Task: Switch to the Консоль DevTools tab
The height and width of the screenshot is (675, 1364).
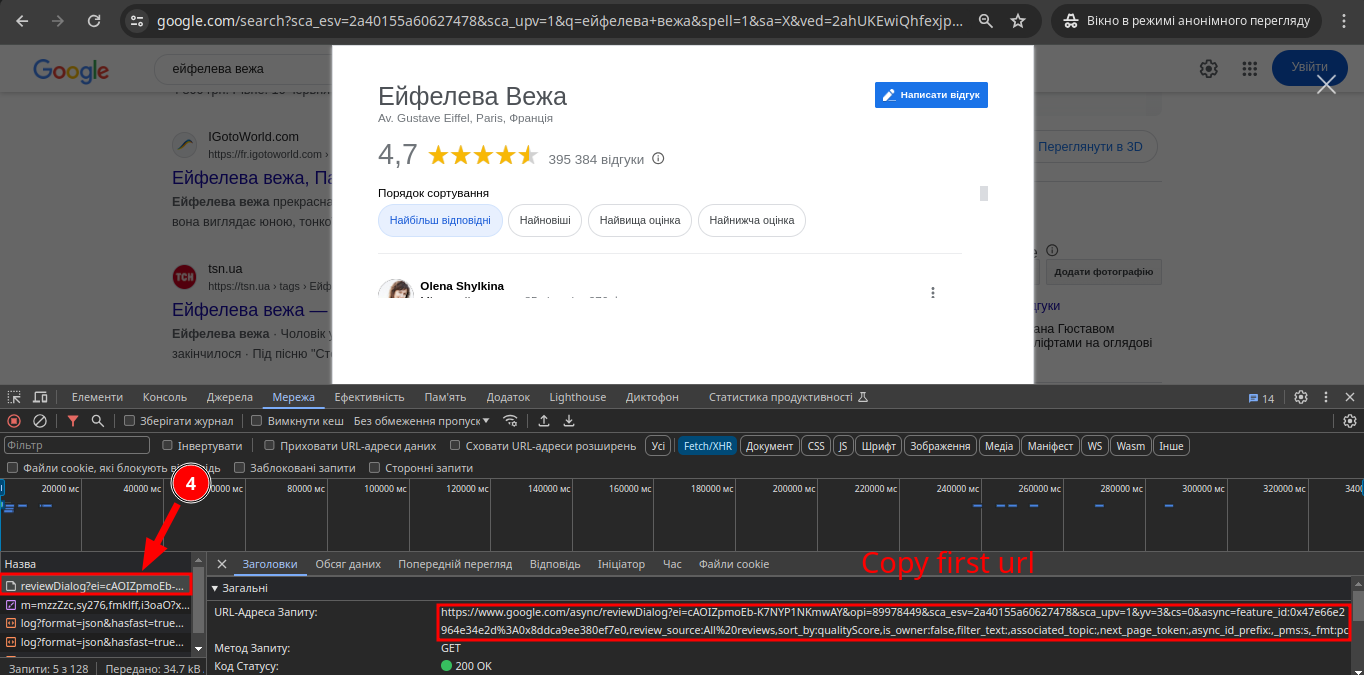Action: 165,397
